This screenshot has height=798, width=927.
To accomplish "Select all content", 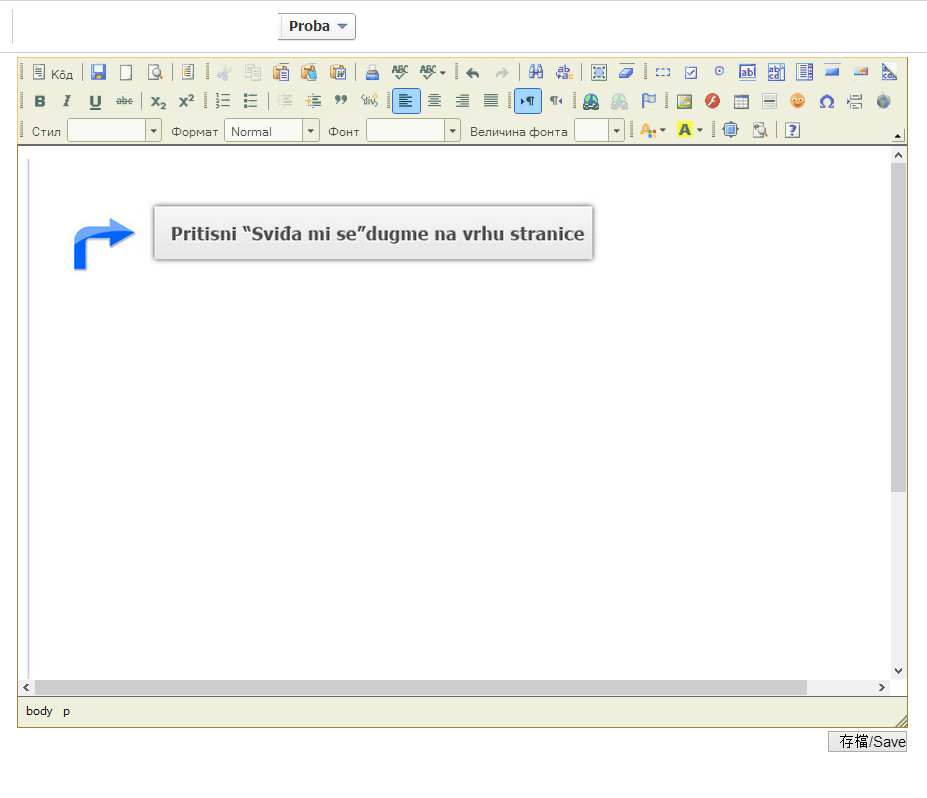I will click(598, 73).
